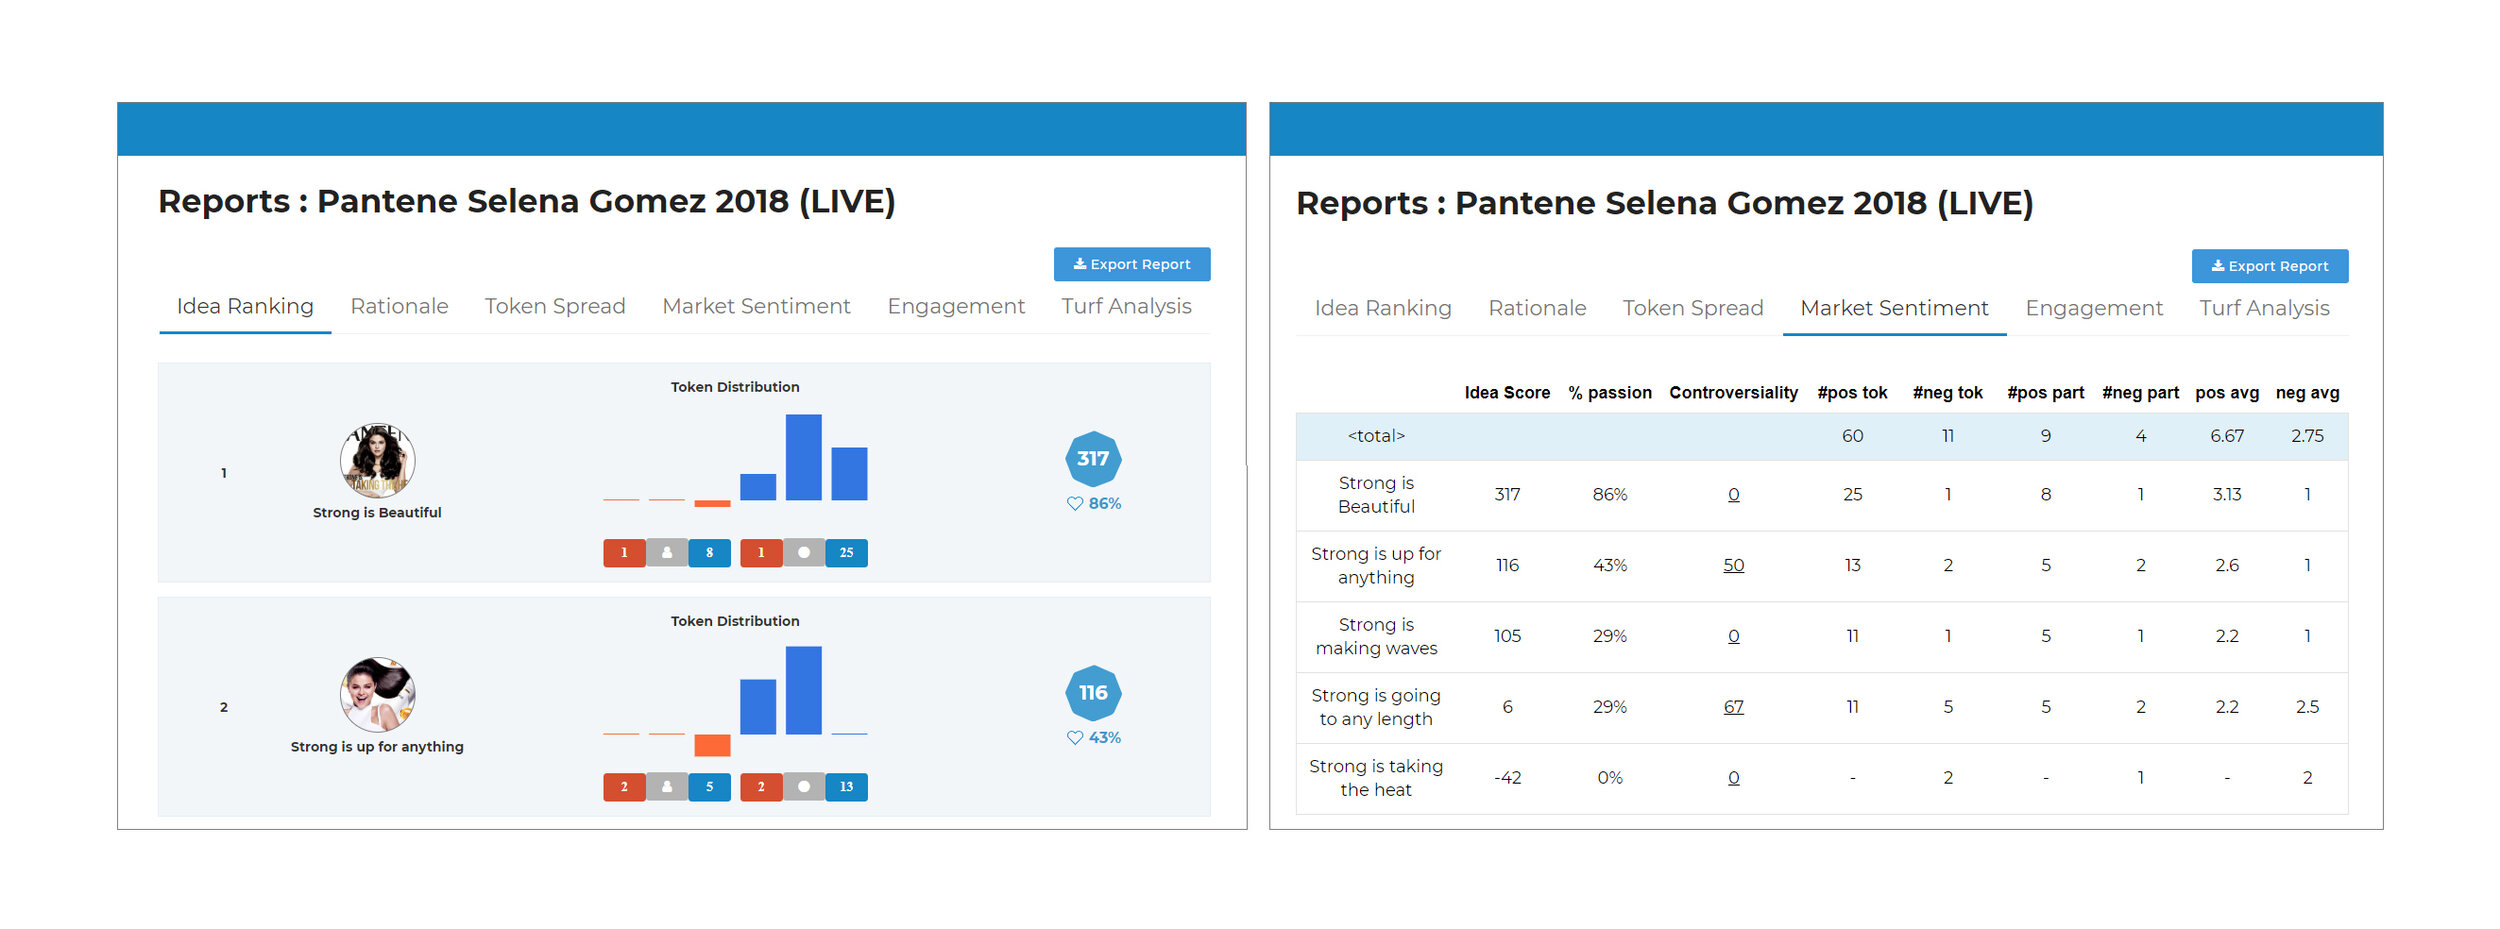Switch to Token Spread tab in the Idea Ranking panel
This screenshot has height=929, width=2500.
pyautogui.click(x=555, y=306)
